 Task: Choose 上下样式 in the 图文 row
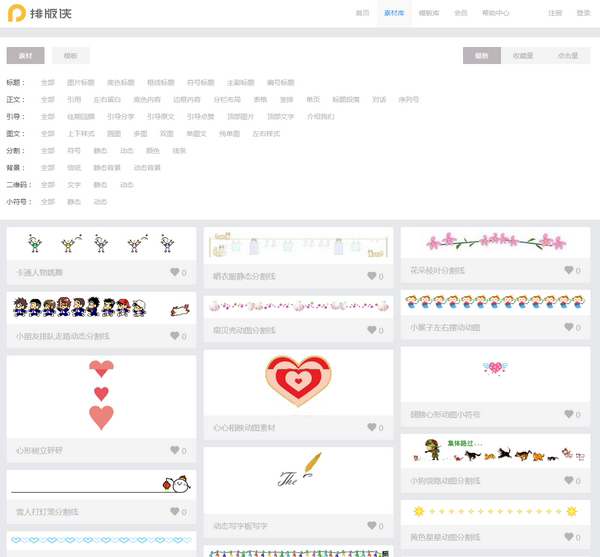pos(81,134)
